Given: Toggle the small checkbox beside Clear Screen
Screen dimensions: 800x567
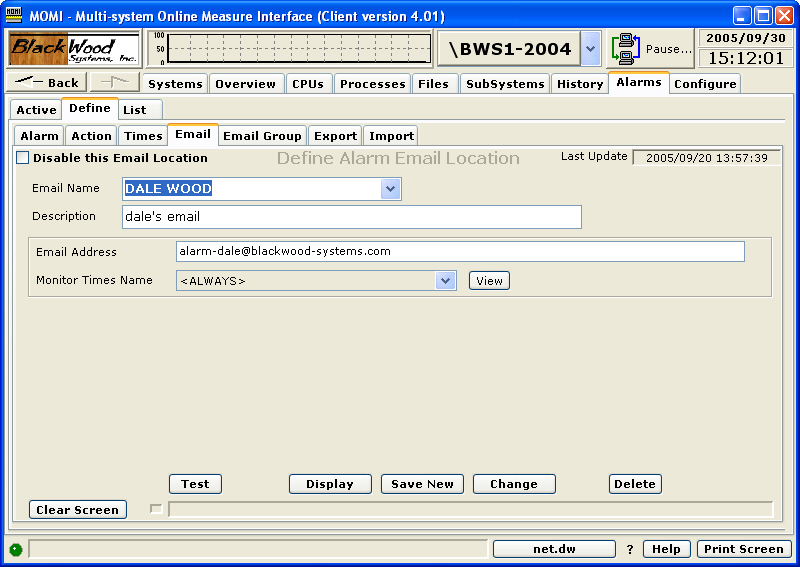Looking at the screenshot, I should pos(156,509).
